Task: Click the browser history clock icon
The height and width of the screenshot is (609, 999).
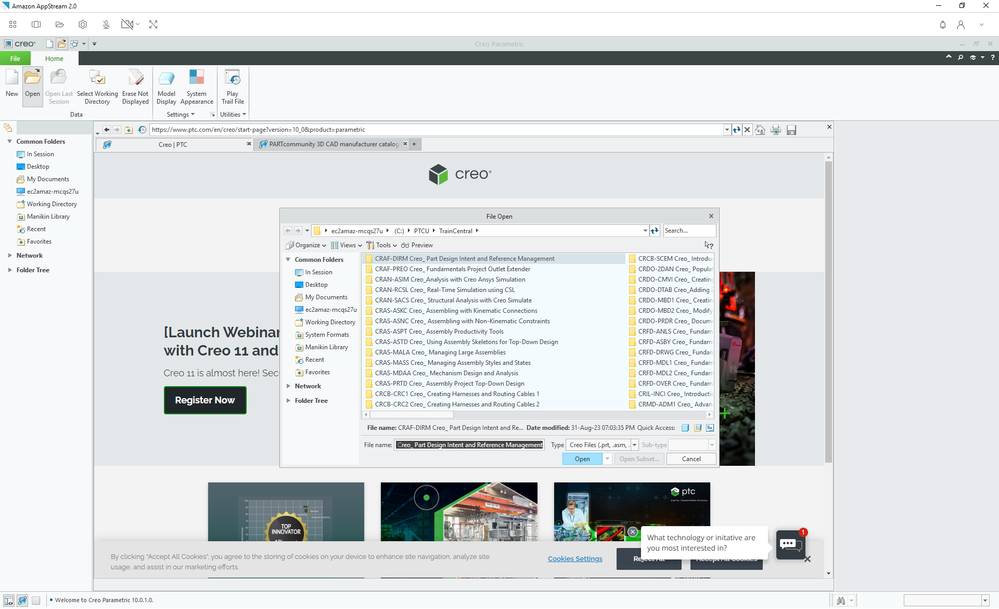Action: [x=142, y=130]
